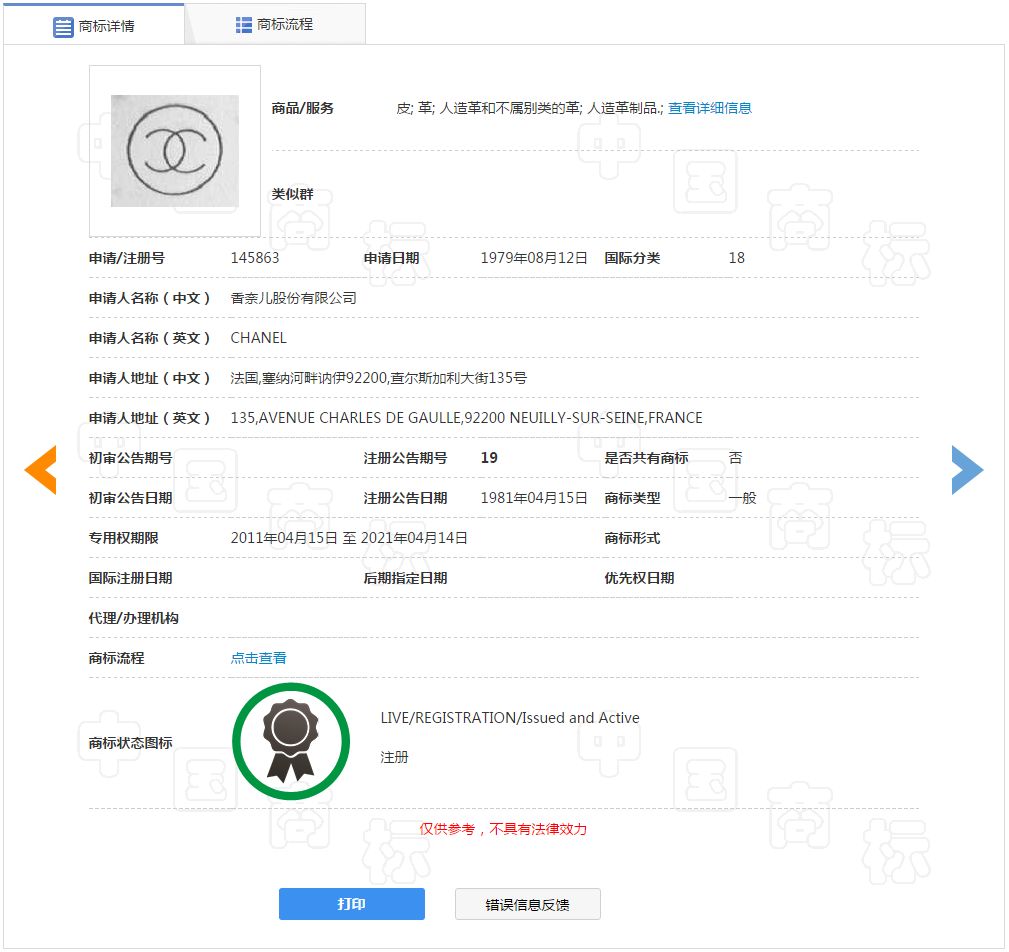Viewport: 1009px width, 952px height.
Task: Click the Chanel double-C trademark logo image
Action: (173, 148)
